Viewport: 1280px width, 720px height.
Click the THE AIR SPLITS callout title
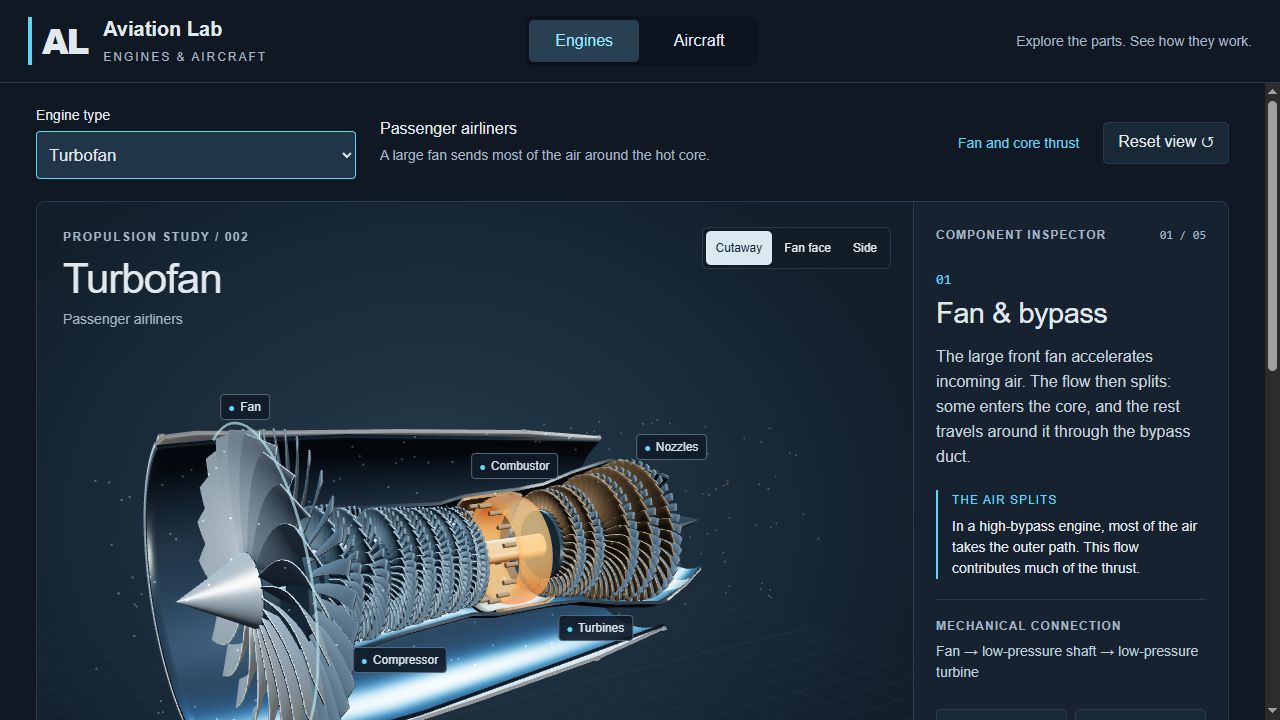[1004, 499]
